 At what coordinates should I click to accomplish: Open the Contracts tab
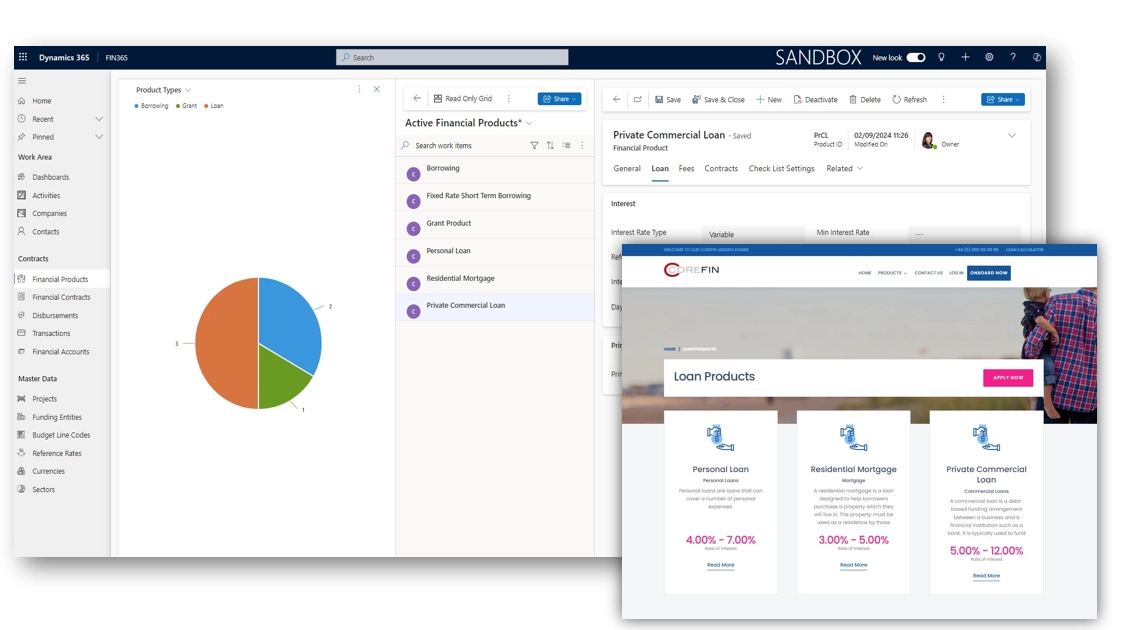tap(721, 168)
